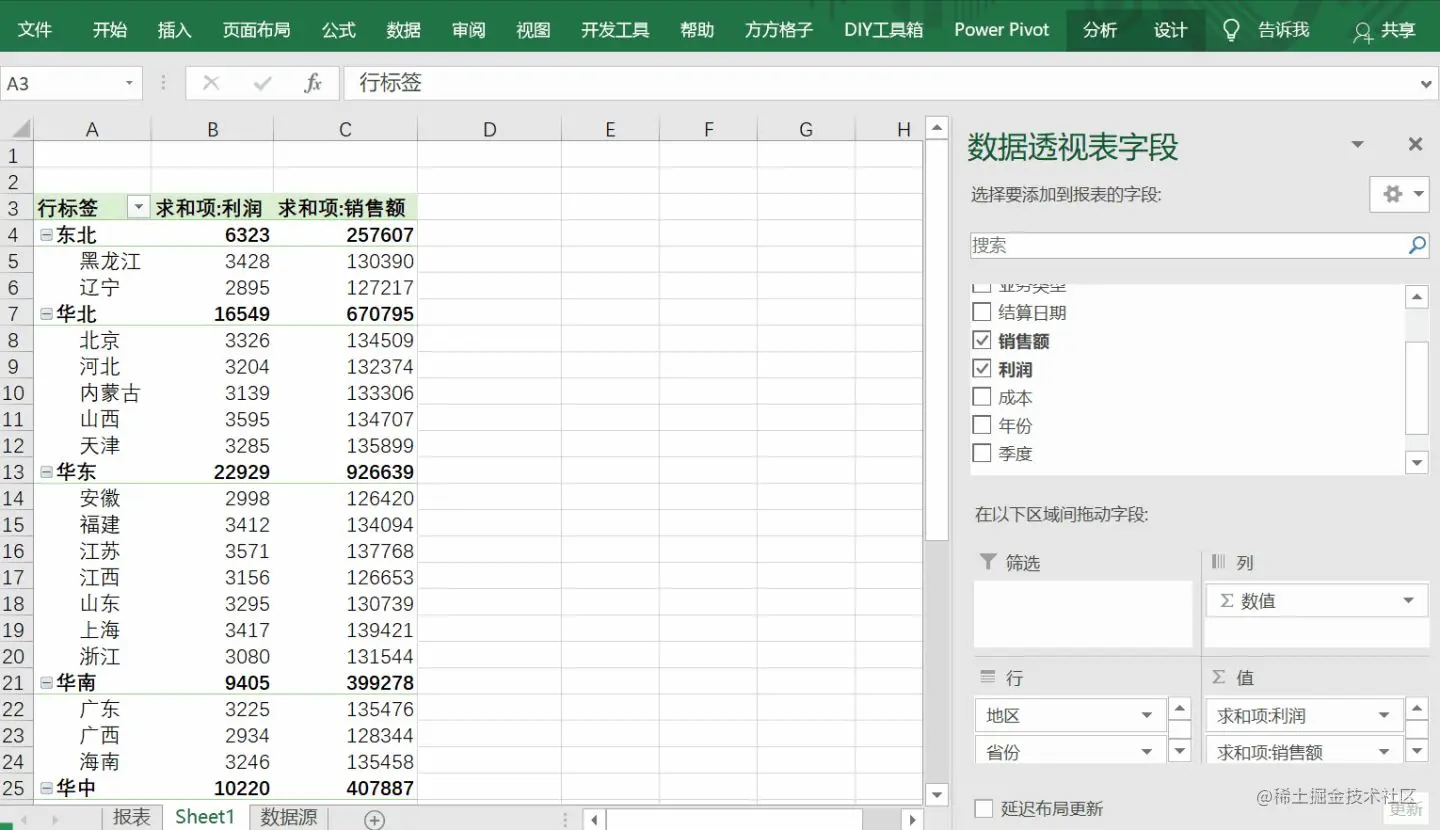The width and height of the screenshot is (1440, 830).
Task: Switch to the 设计 ribbon tab
Action: coord(1170,30)
